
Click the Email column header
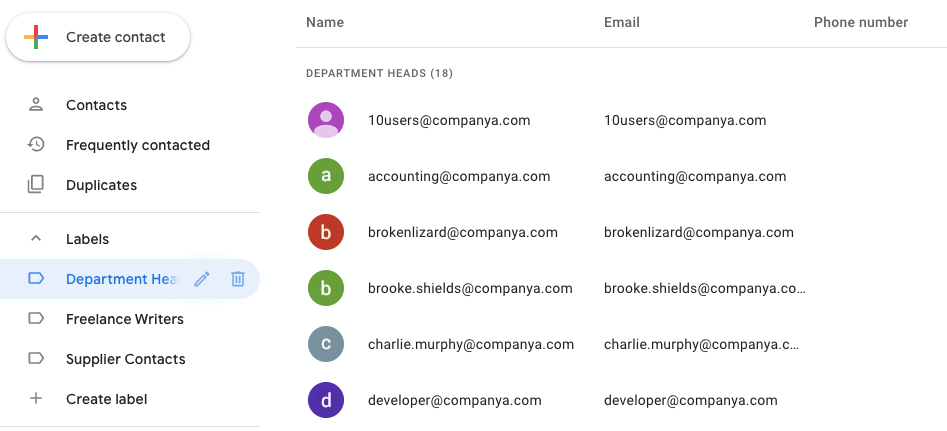pyautogui.click(x=621, y=22)
